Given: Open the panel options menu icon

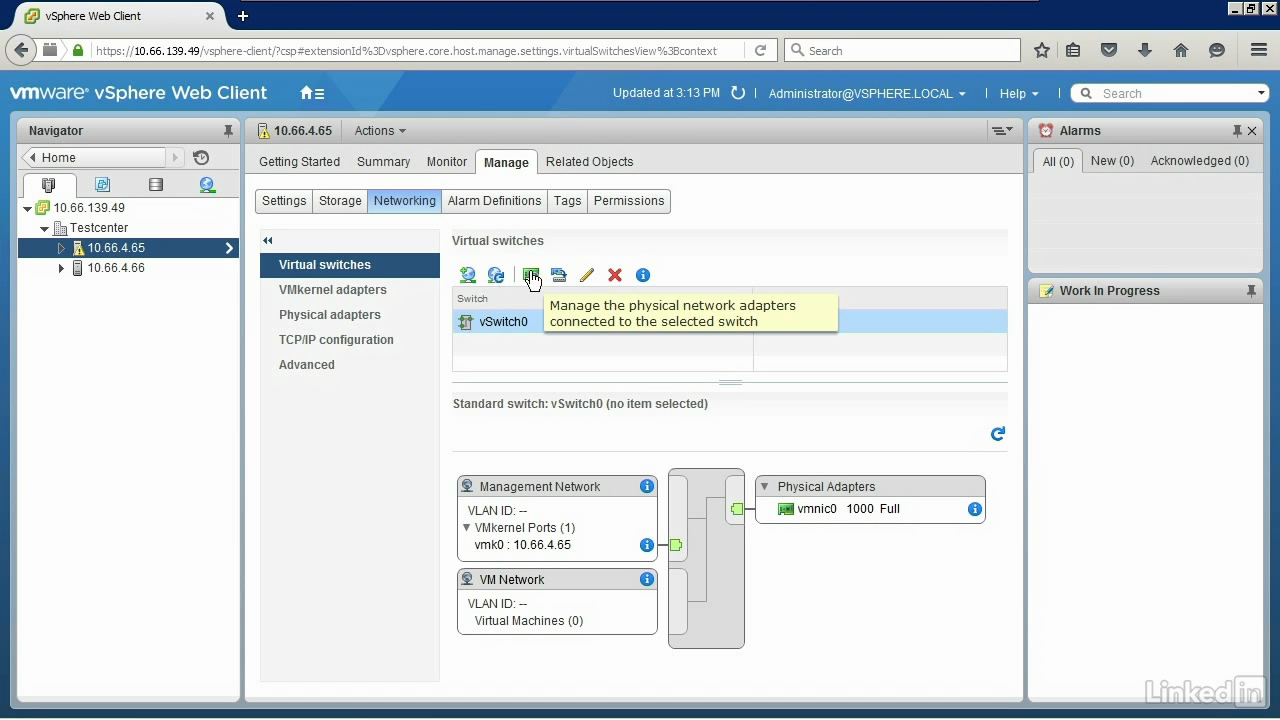Looking at the screenshot, I should click(x=1001, y=131).
